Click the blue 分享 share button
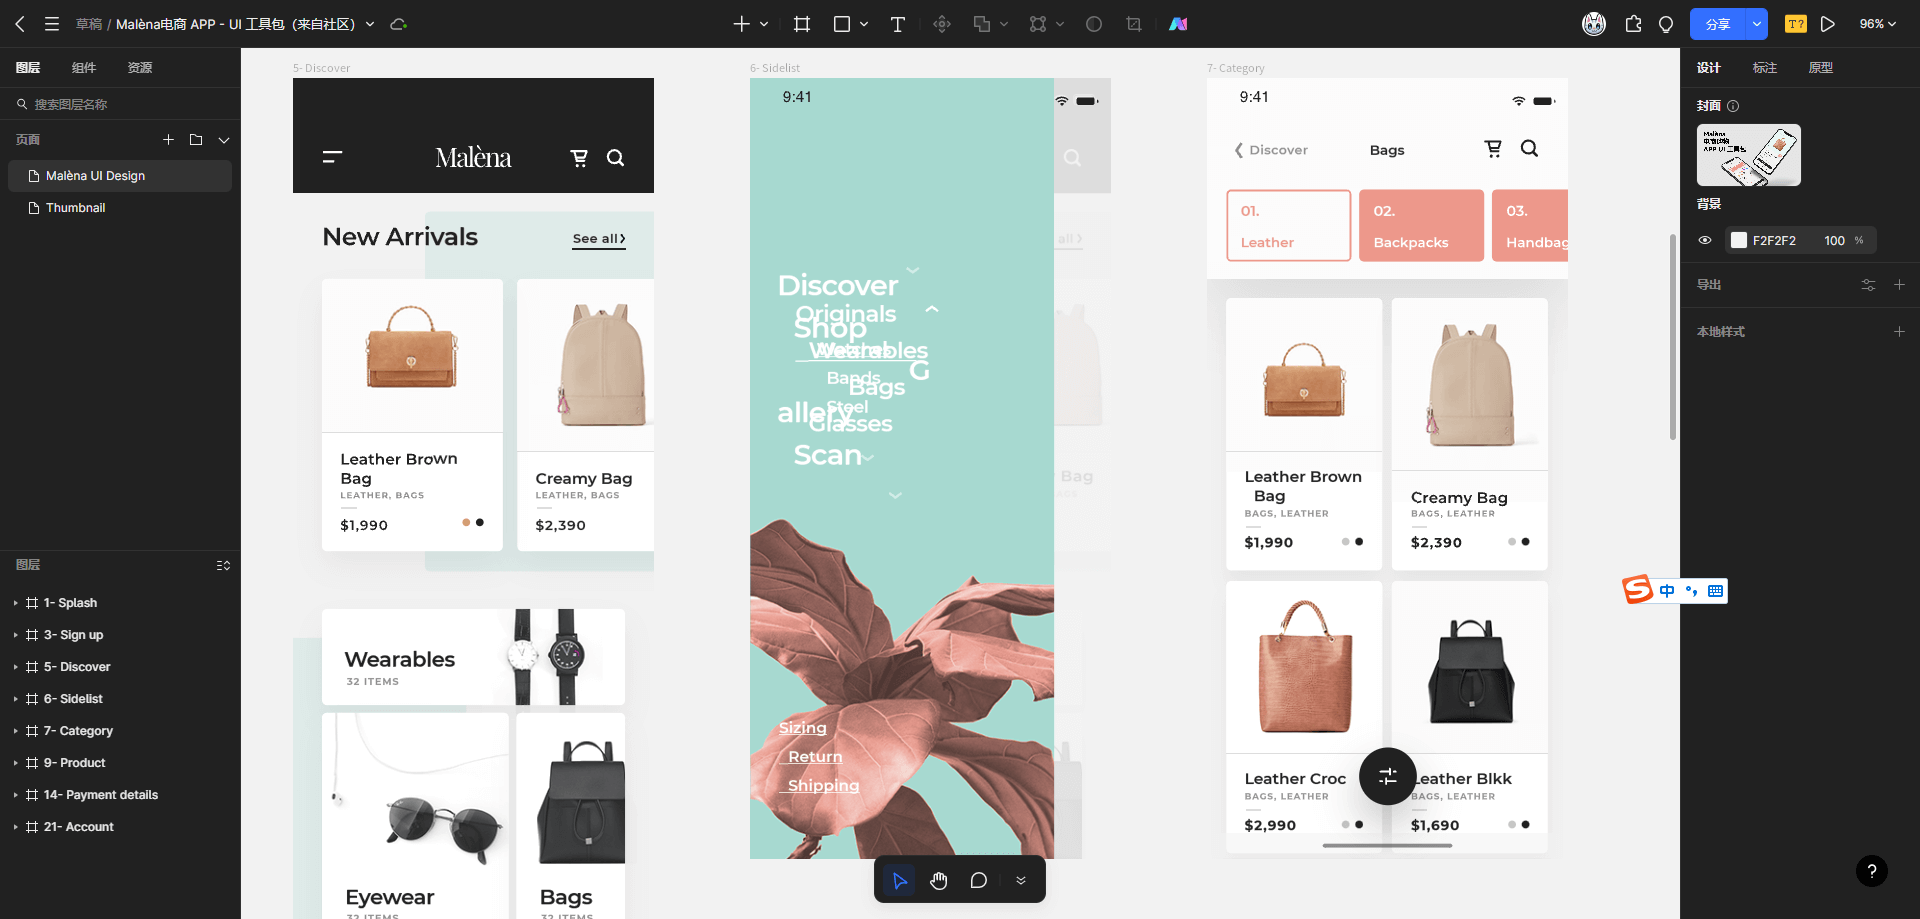 (x=1718, y=24)
